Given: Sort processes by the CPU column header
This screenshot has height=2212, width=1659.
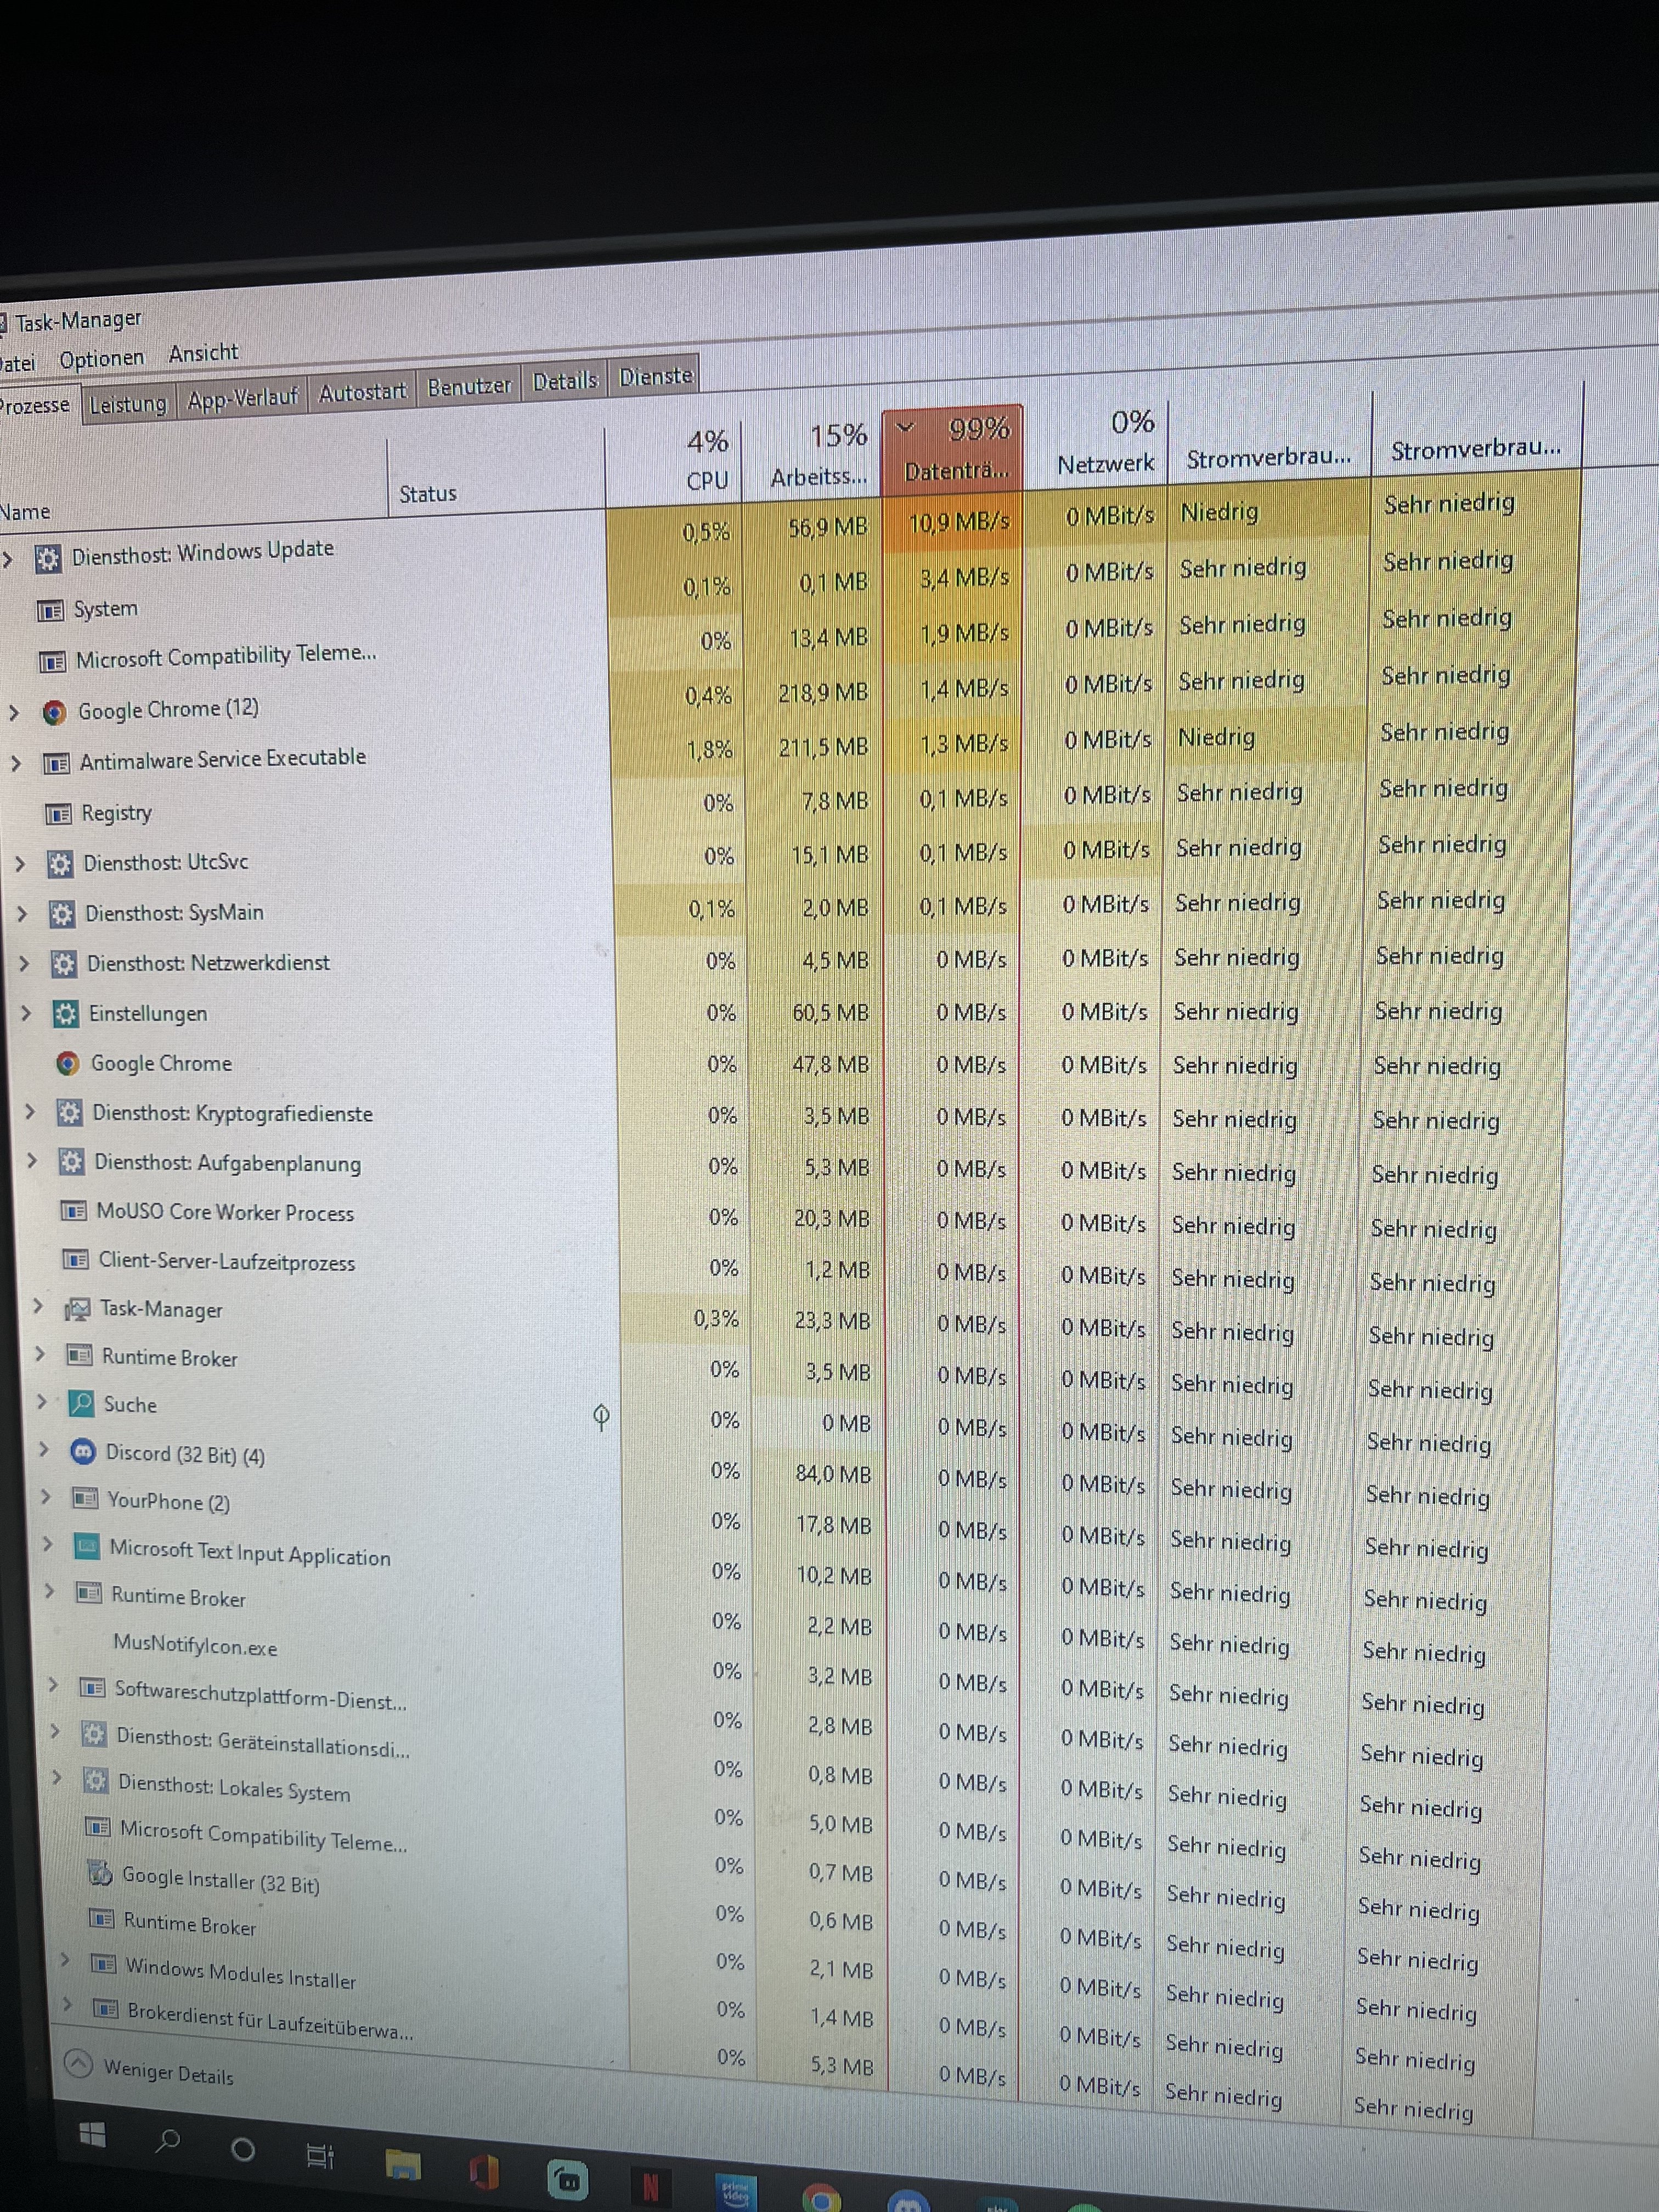Looking at the screenshot, I should pos(706,461).
